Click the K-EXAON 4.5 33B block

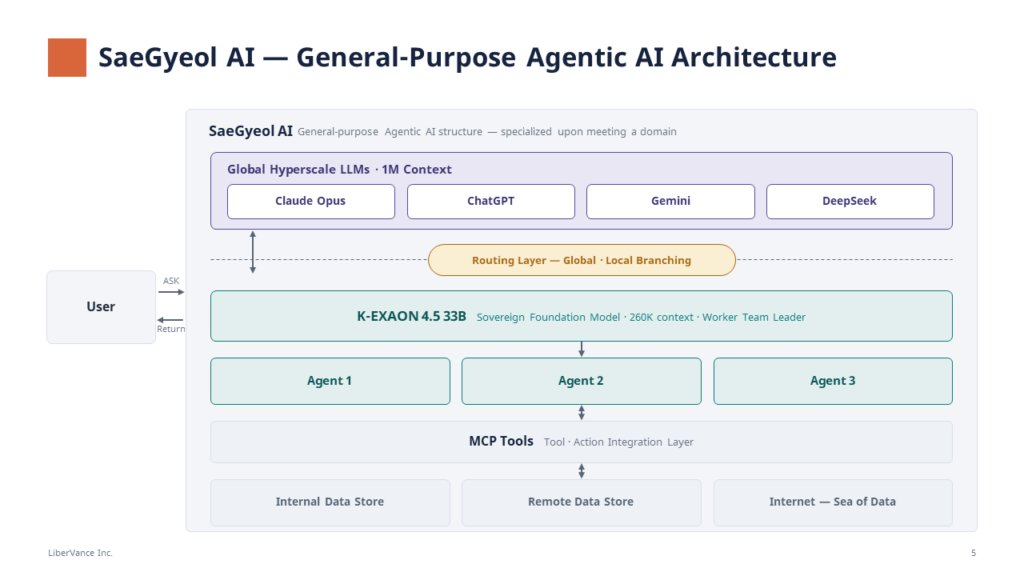coord(581,316)
